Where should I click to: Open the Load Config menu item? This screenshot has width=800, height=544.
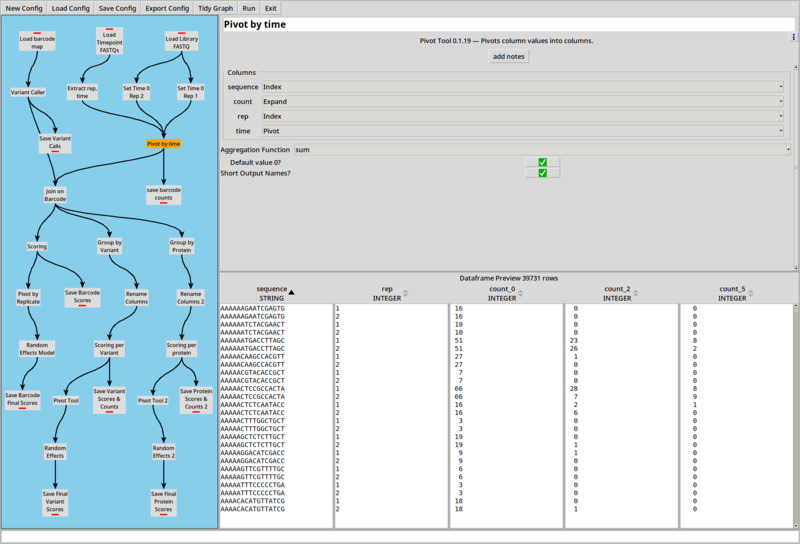tap(70, 8)
